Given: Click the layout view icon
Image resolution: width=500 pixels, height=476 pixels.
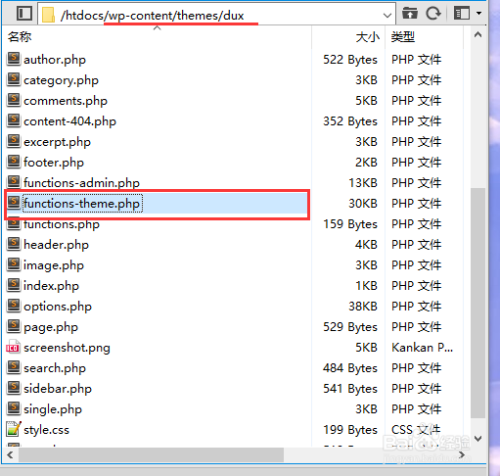Looking at the screenshot, I should (x=462, y=14).
